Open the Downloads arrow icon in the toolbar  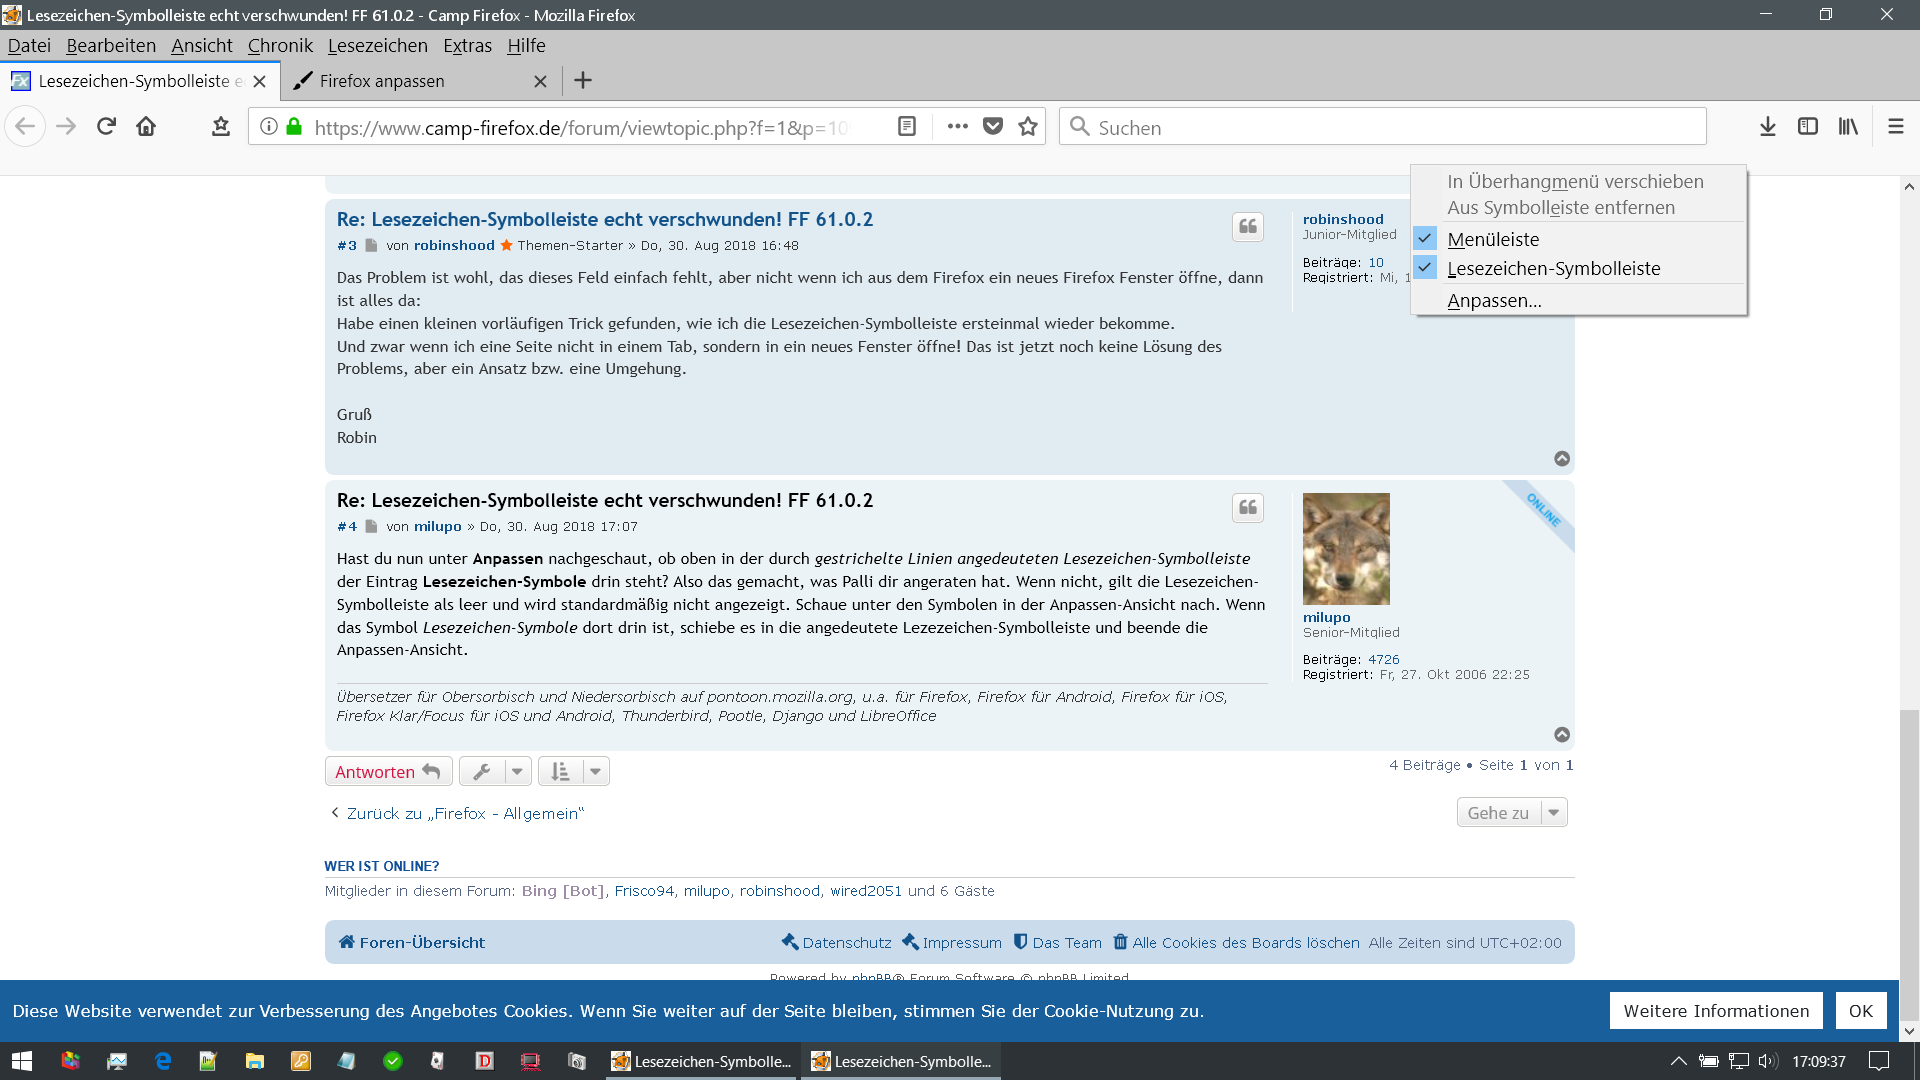1767,127
